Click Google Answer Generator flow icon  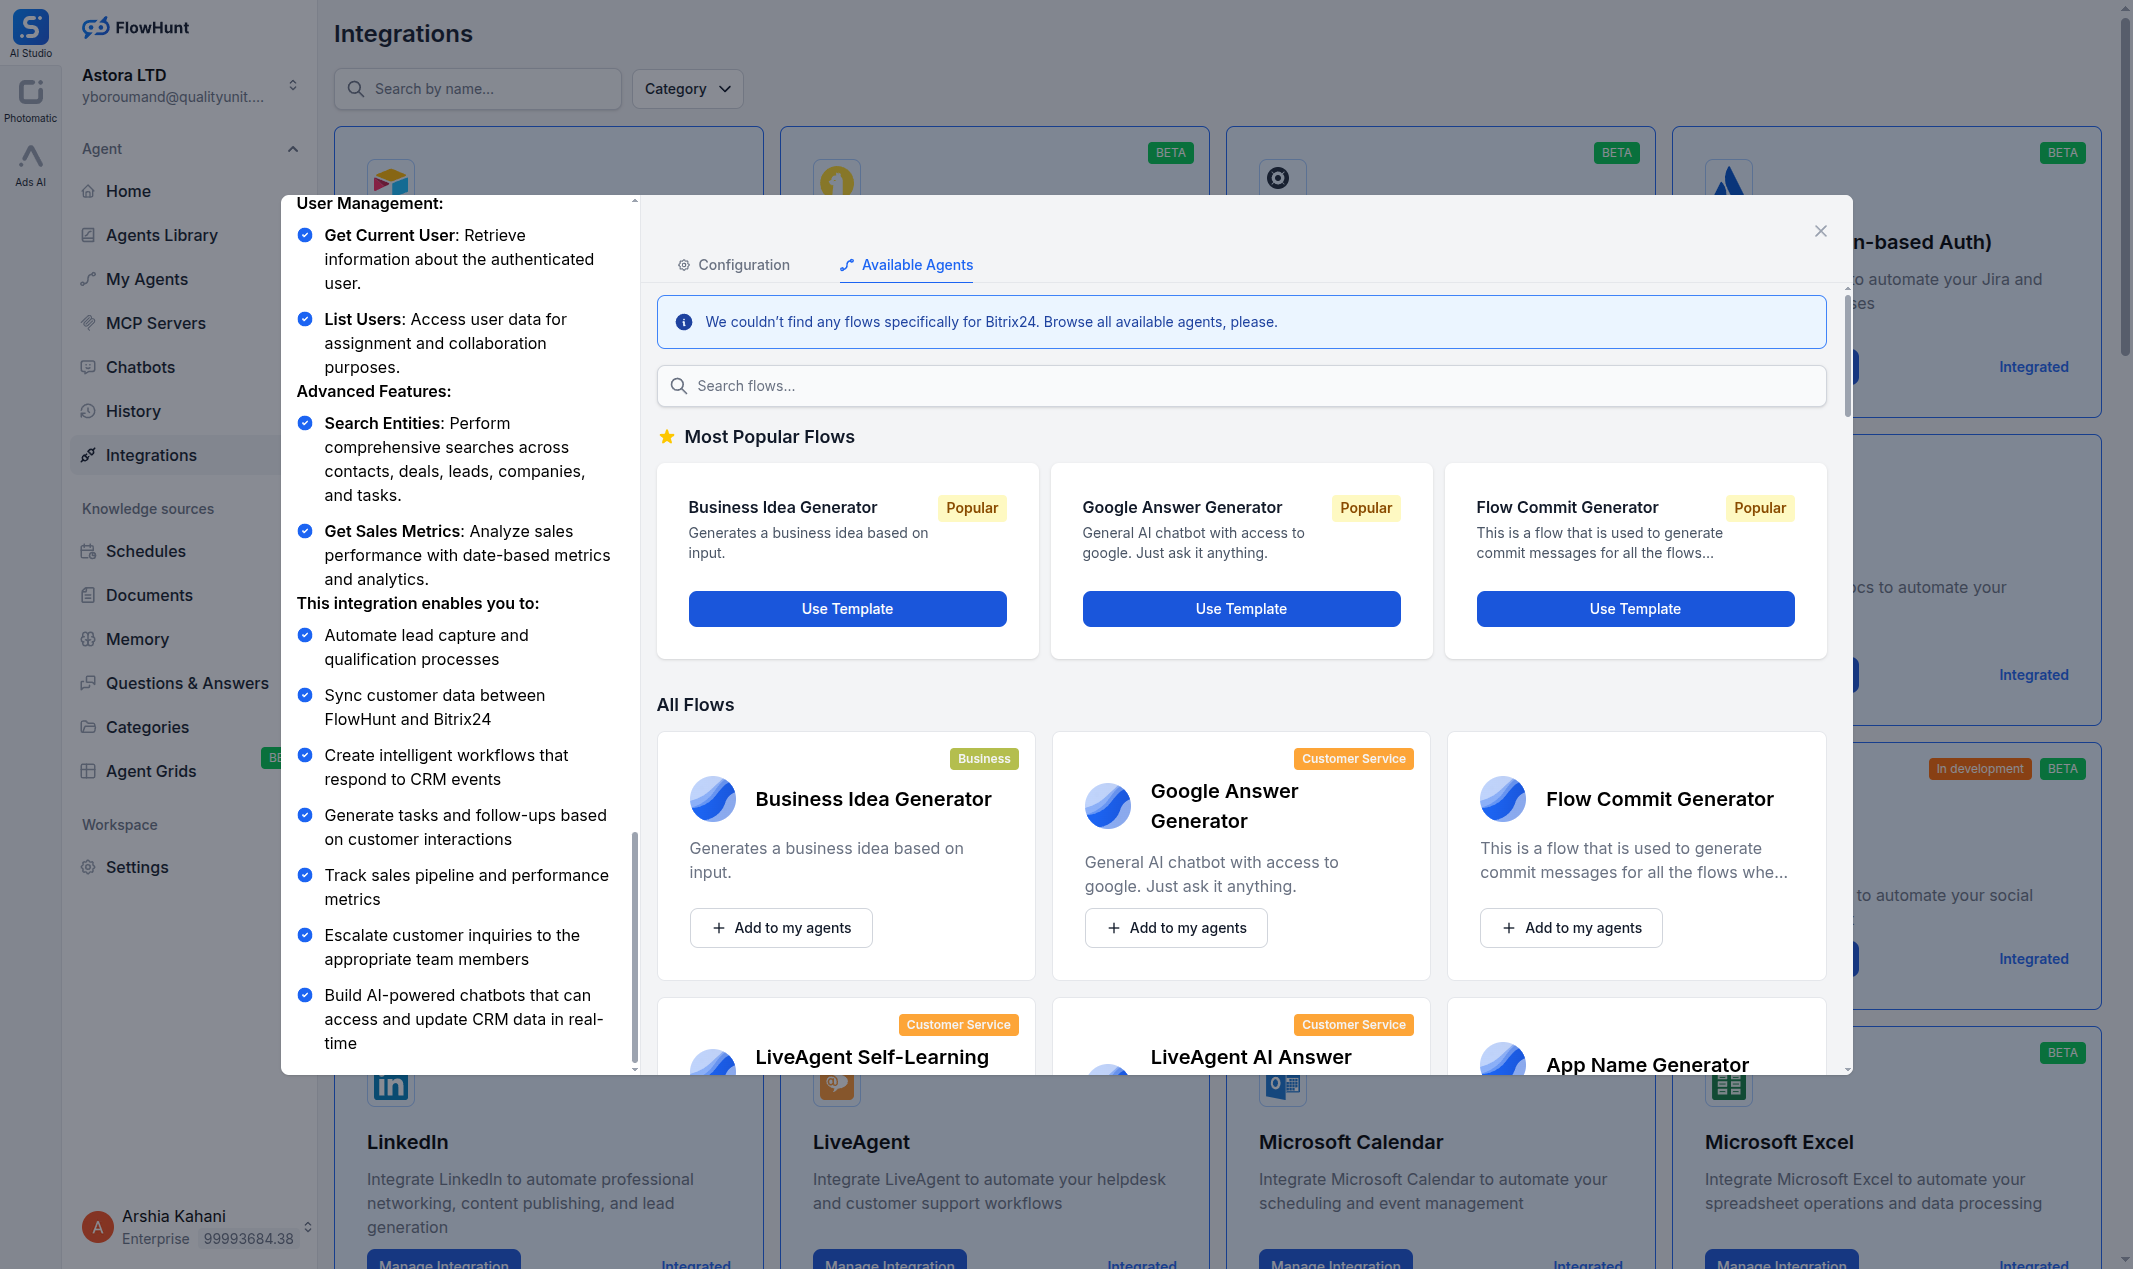click(x=1108, y=806)
